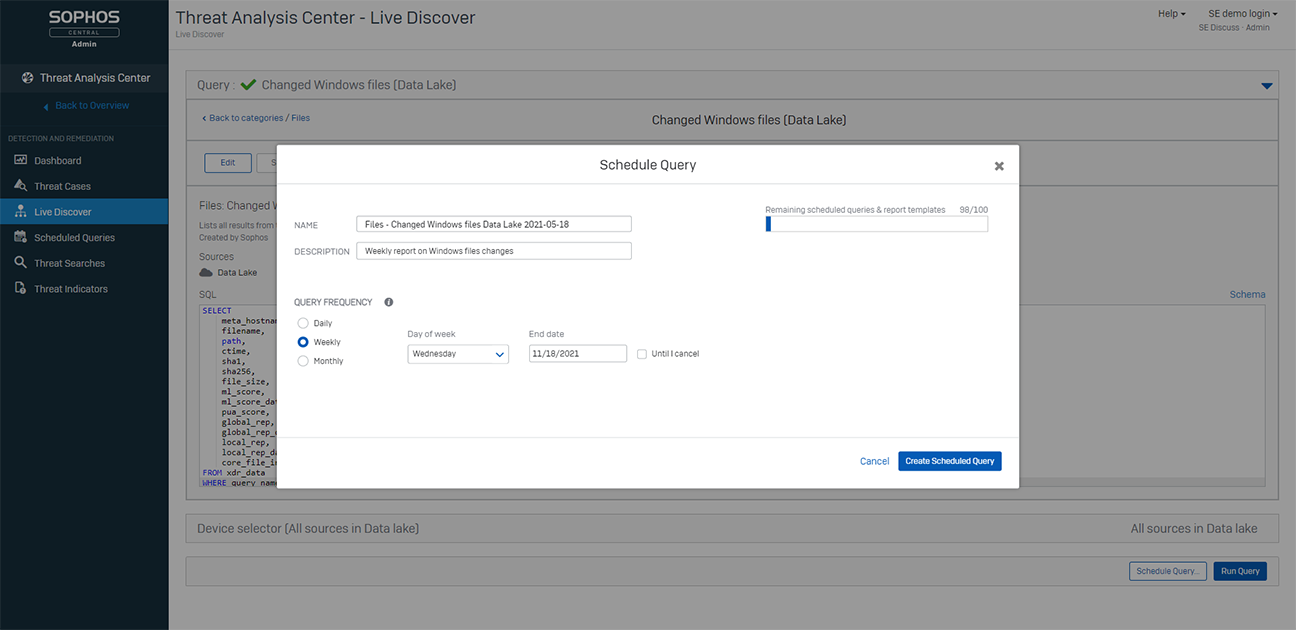Click the Threat Searches magnifier icon

[20, 263]
